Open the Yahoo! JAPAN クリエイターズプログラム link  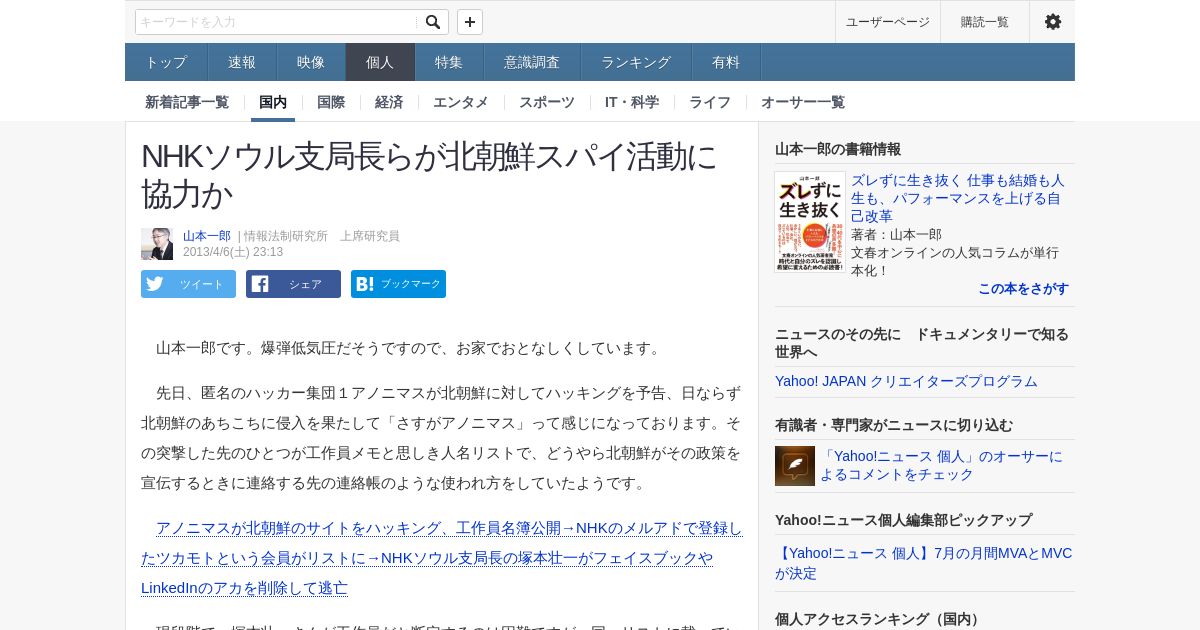906,381
